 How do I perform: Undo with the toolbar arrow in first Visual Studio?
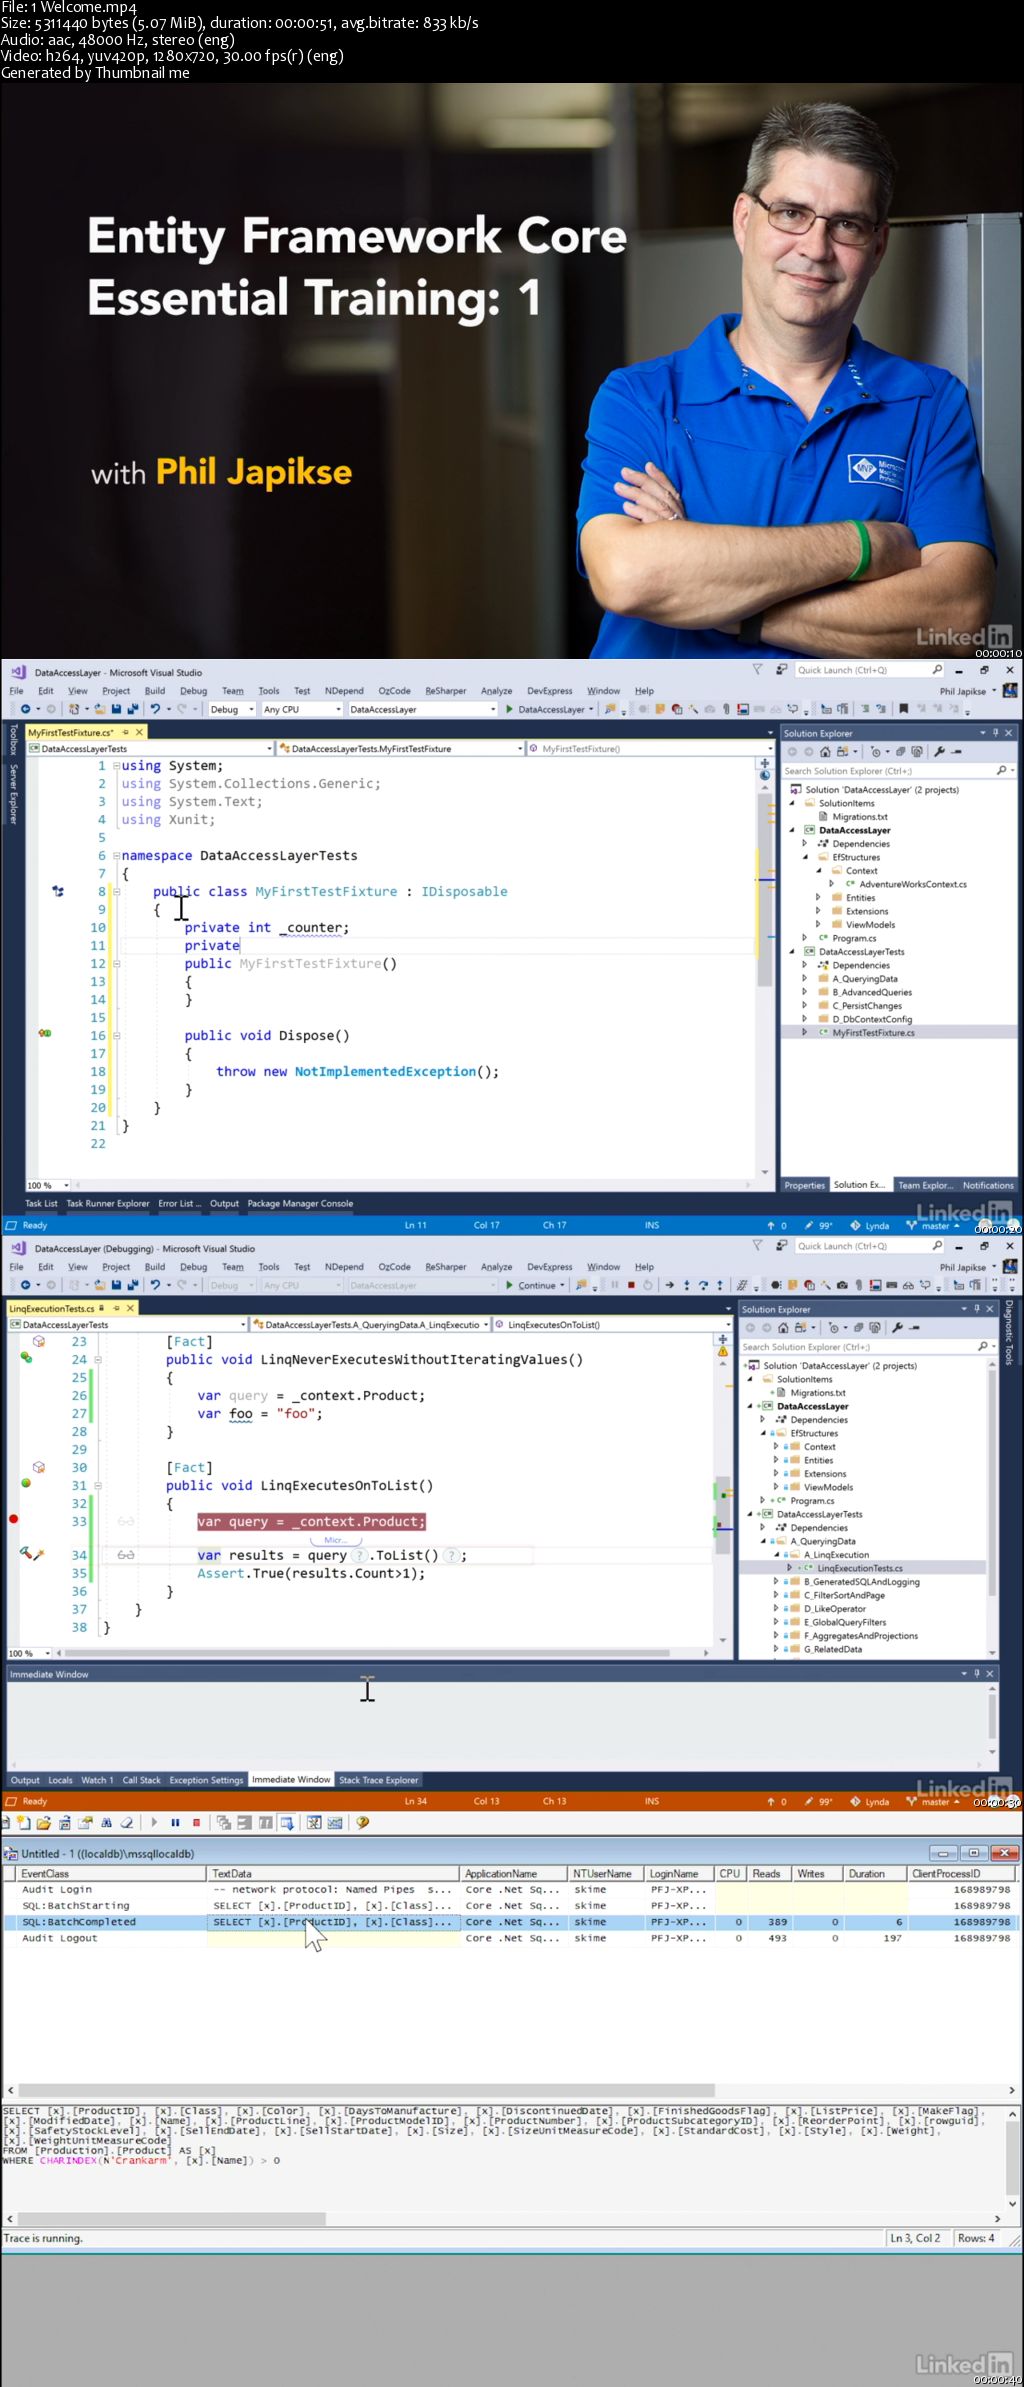point(155,709)
